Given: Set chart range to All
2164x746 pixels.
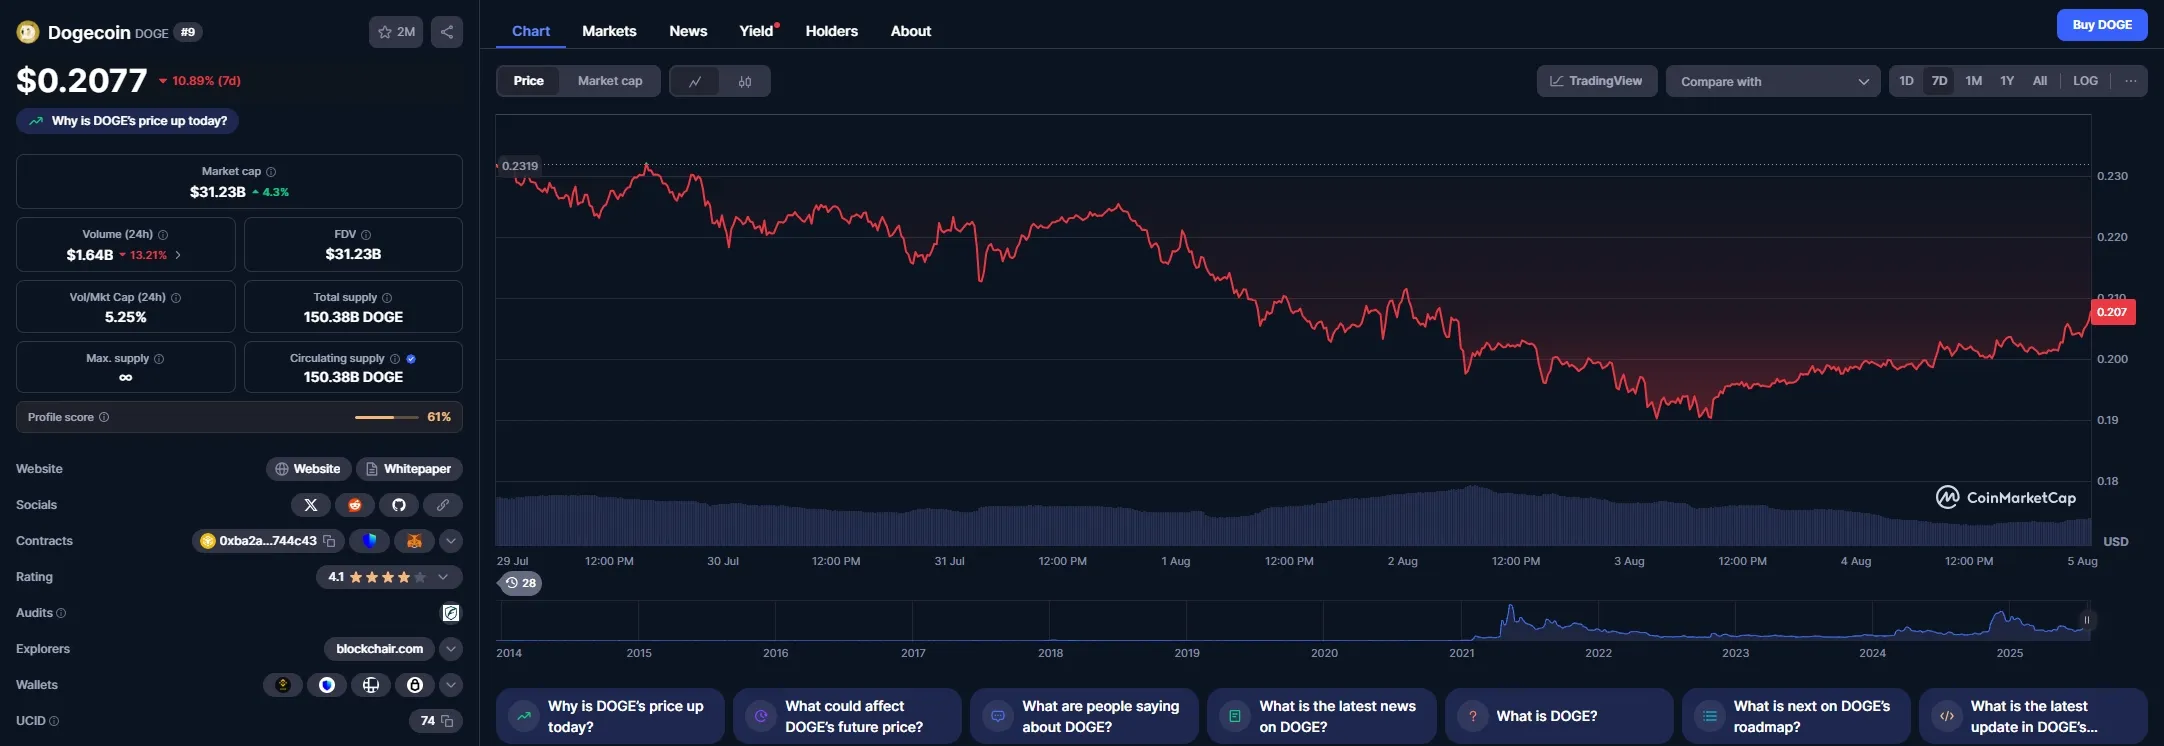Looking at the screenshot, I should [x=2040, y=81].
